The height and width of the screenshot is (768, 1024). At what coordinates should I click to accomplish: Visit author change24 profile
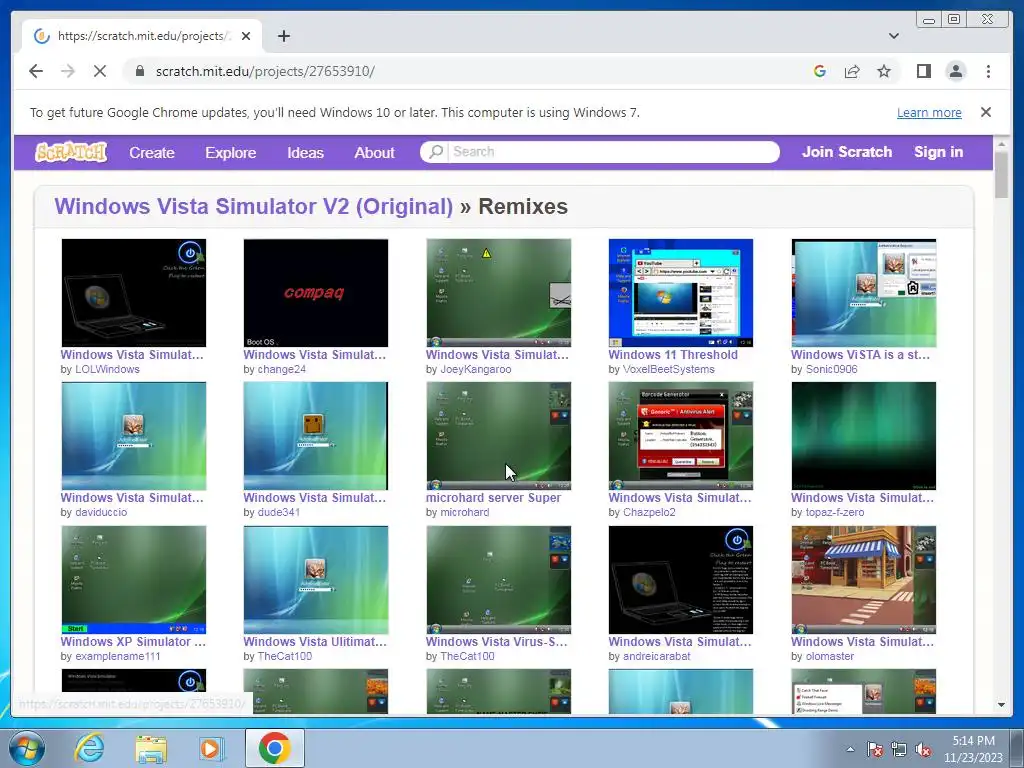pos(281,370)
